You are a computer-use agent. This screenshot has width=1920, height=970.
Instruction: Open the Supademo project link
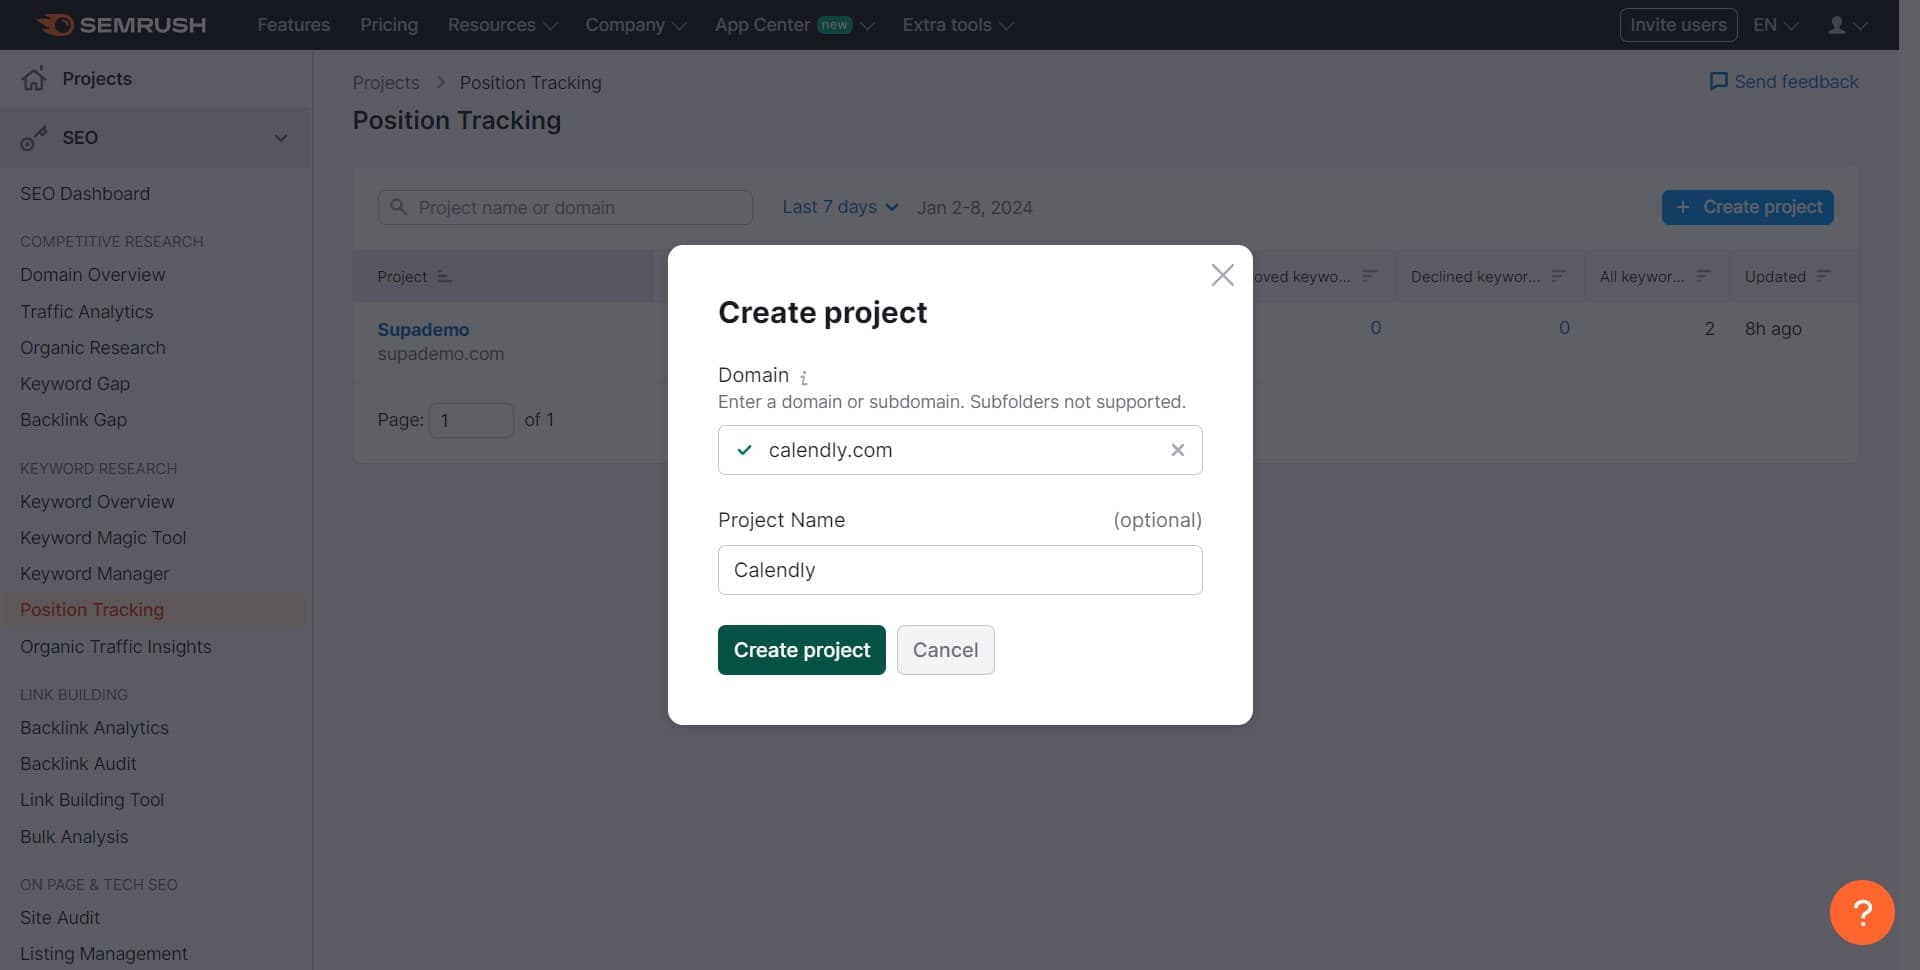point(423,328)
